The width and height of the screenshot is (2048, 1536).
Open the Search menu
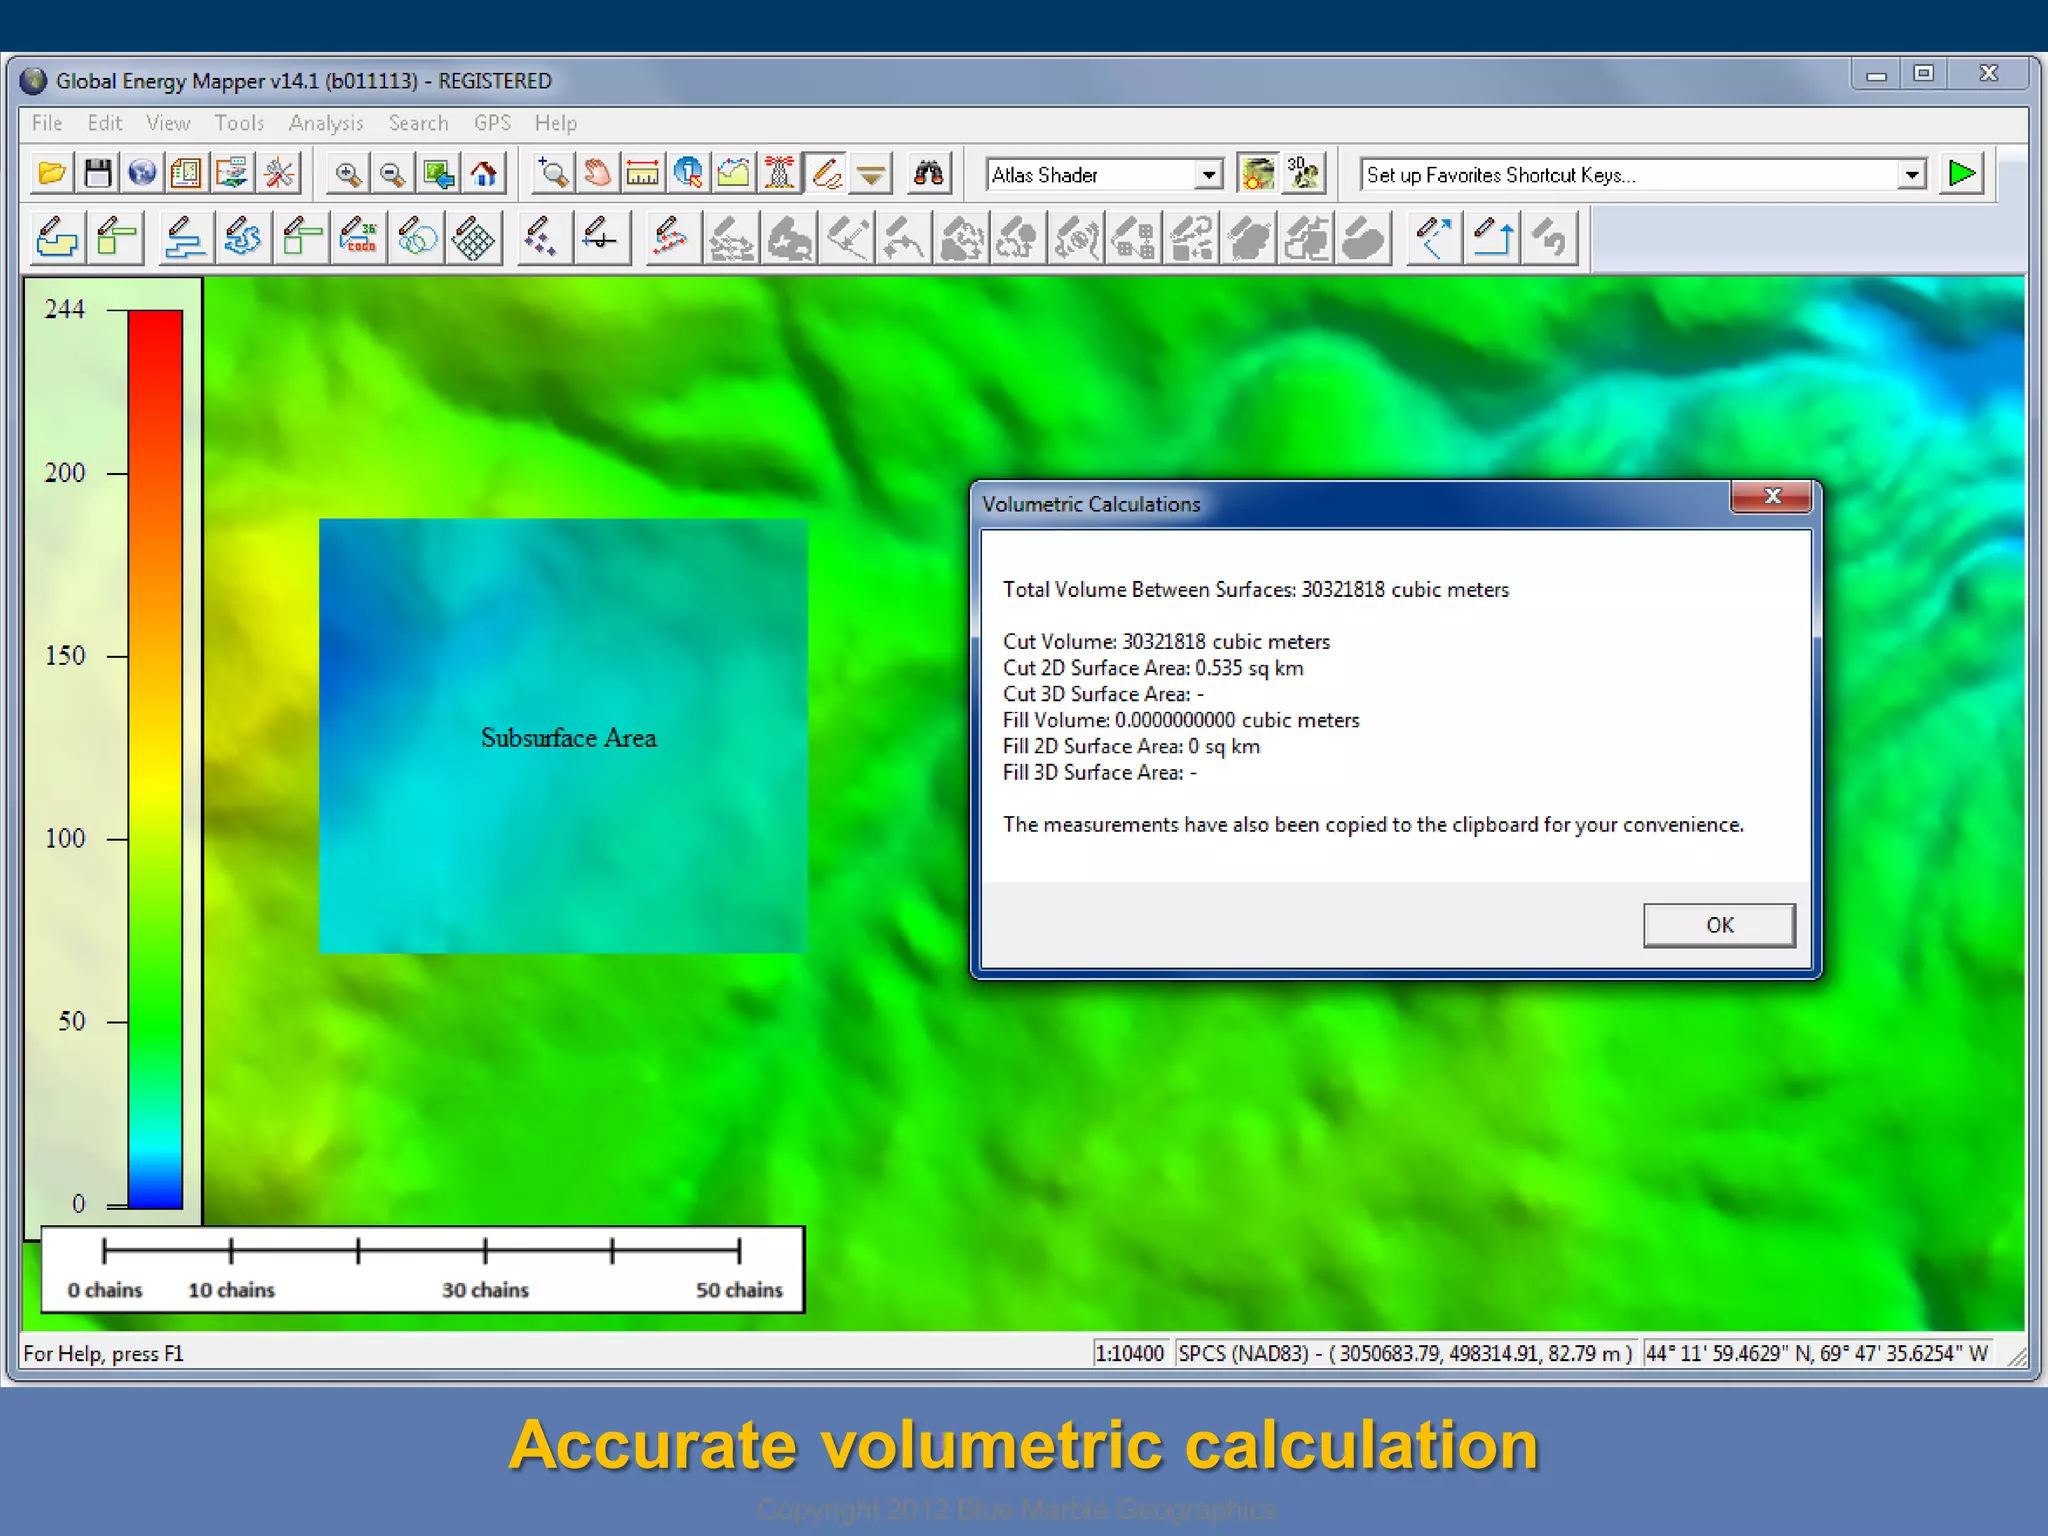[418, 123]
